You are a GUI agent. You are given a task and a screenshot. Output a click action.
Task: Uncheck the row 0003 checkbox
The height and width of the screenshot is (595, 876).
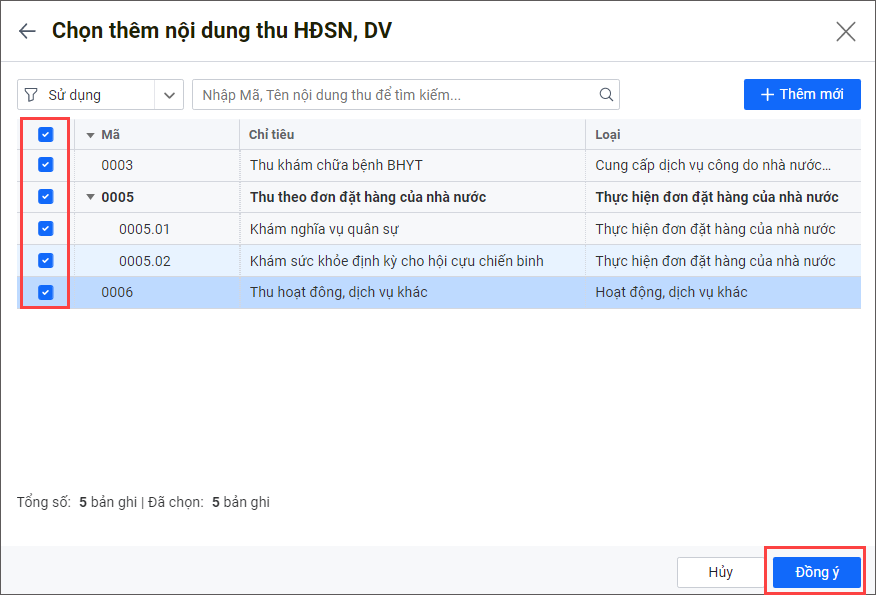tap(45, 165)
